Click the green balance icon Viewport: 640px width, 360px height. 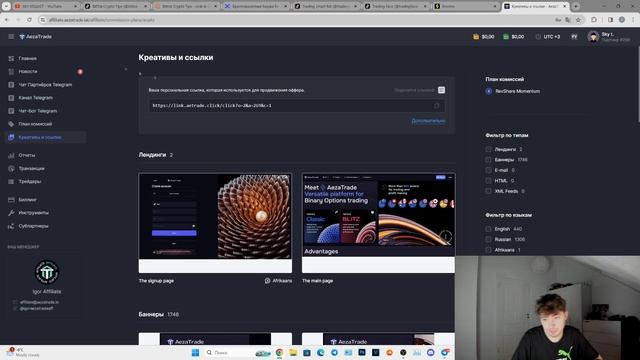(x=506, y=37)
